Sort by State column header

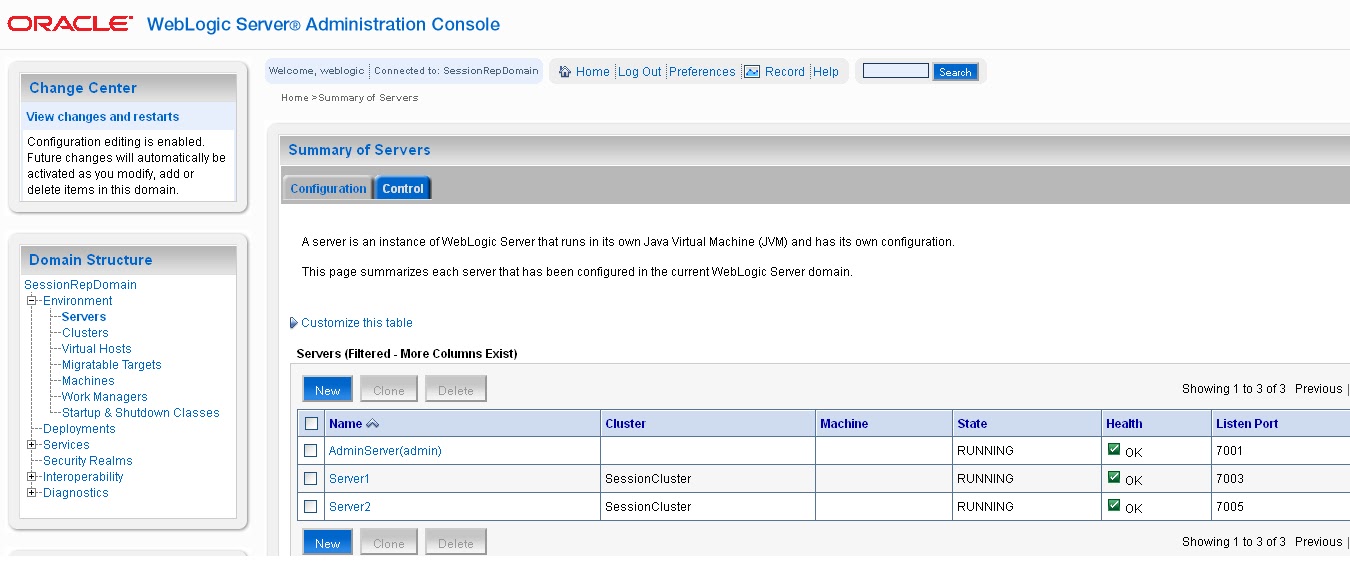tap(972, 424)
